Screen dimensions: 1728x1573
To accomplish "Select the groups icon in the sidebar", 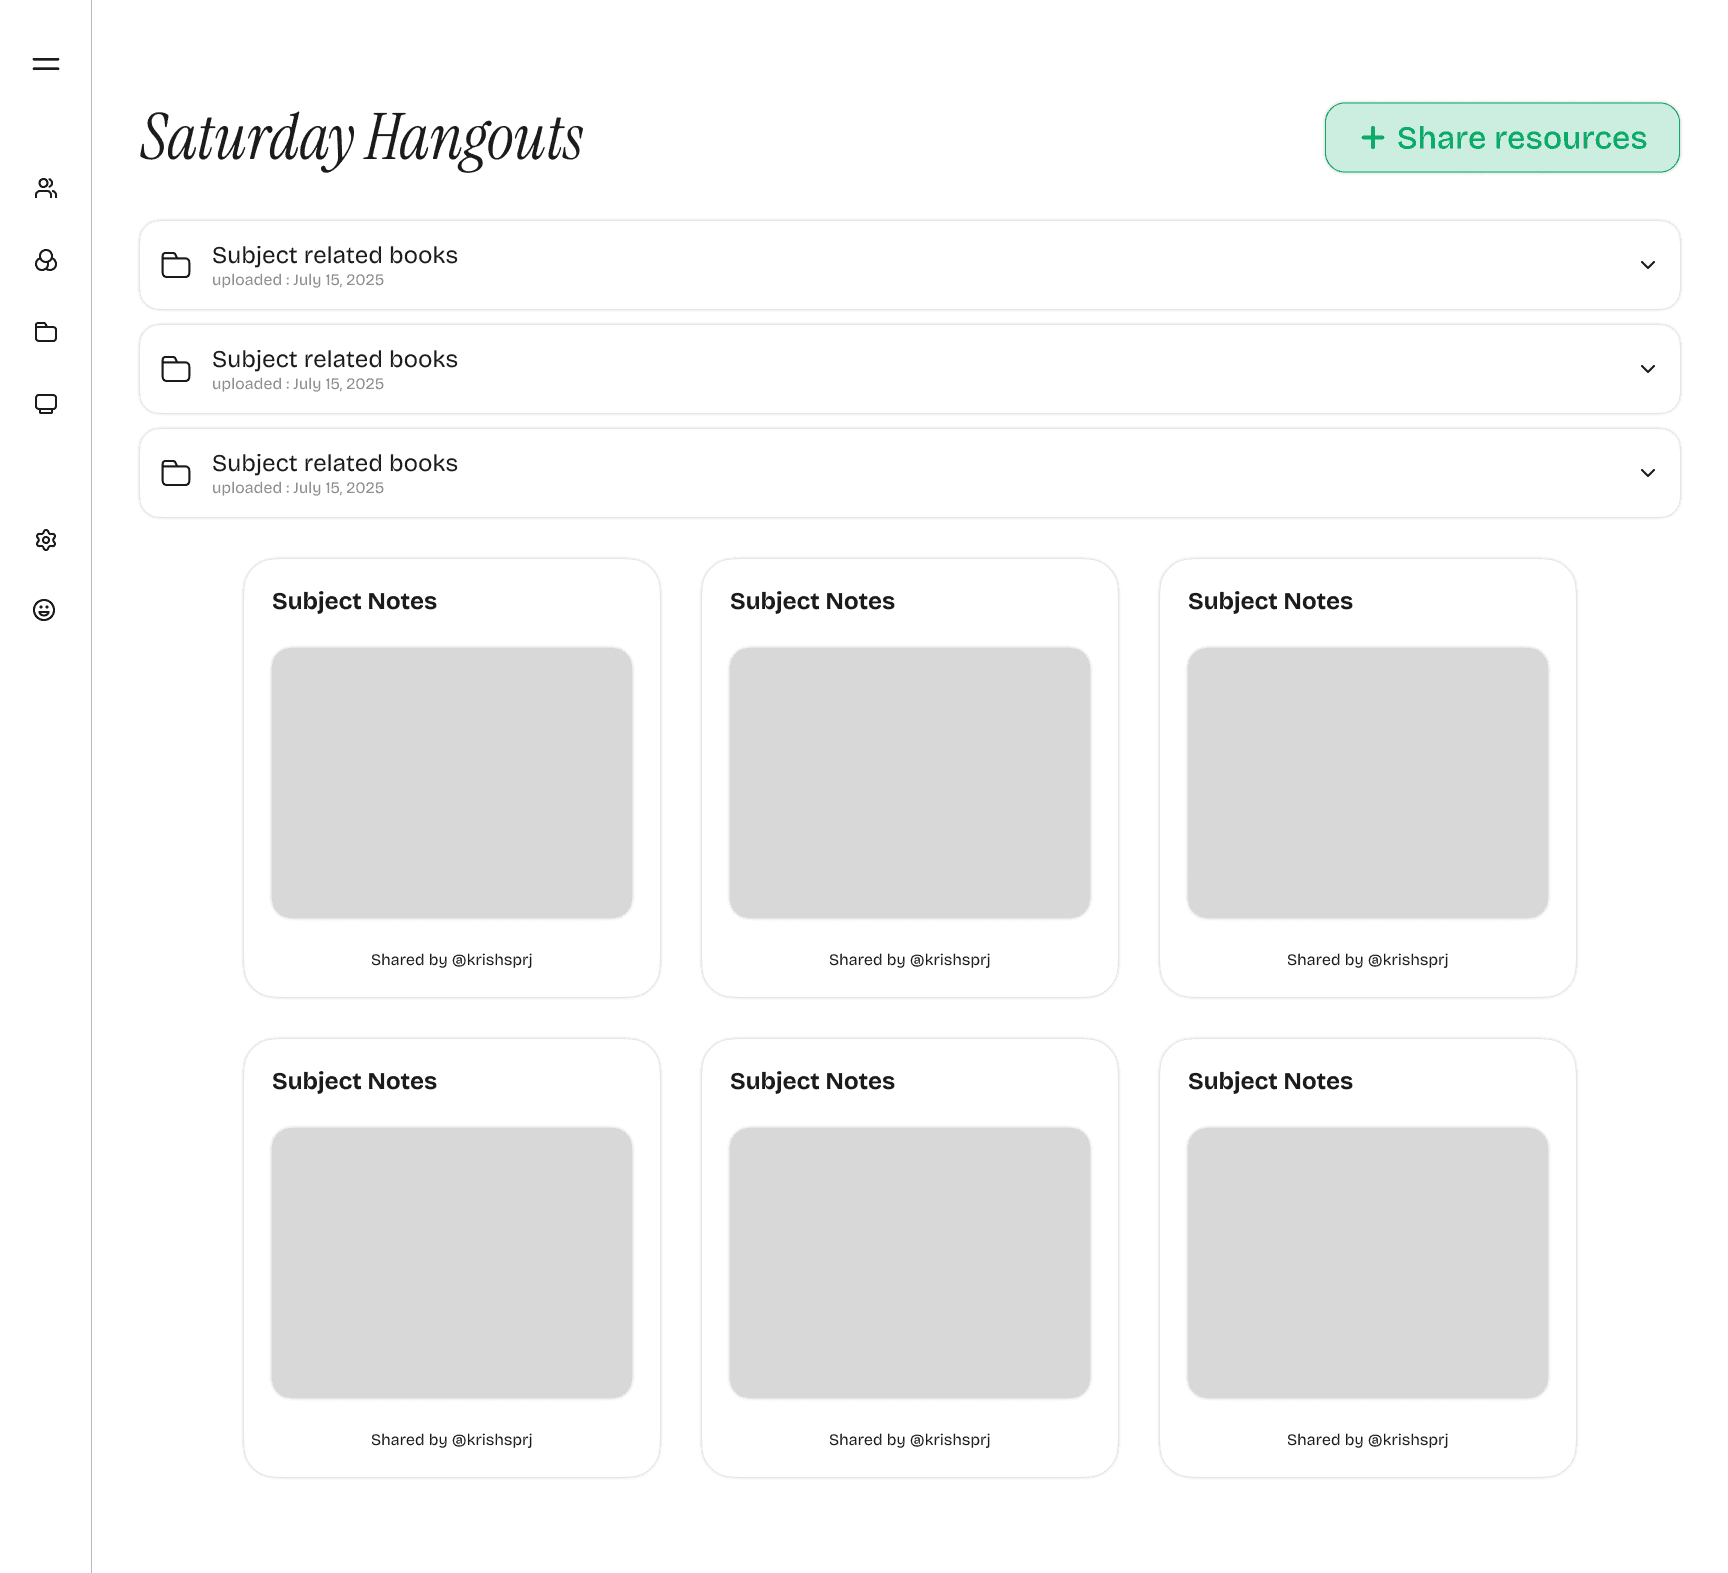I will click(x=45, y=262).
